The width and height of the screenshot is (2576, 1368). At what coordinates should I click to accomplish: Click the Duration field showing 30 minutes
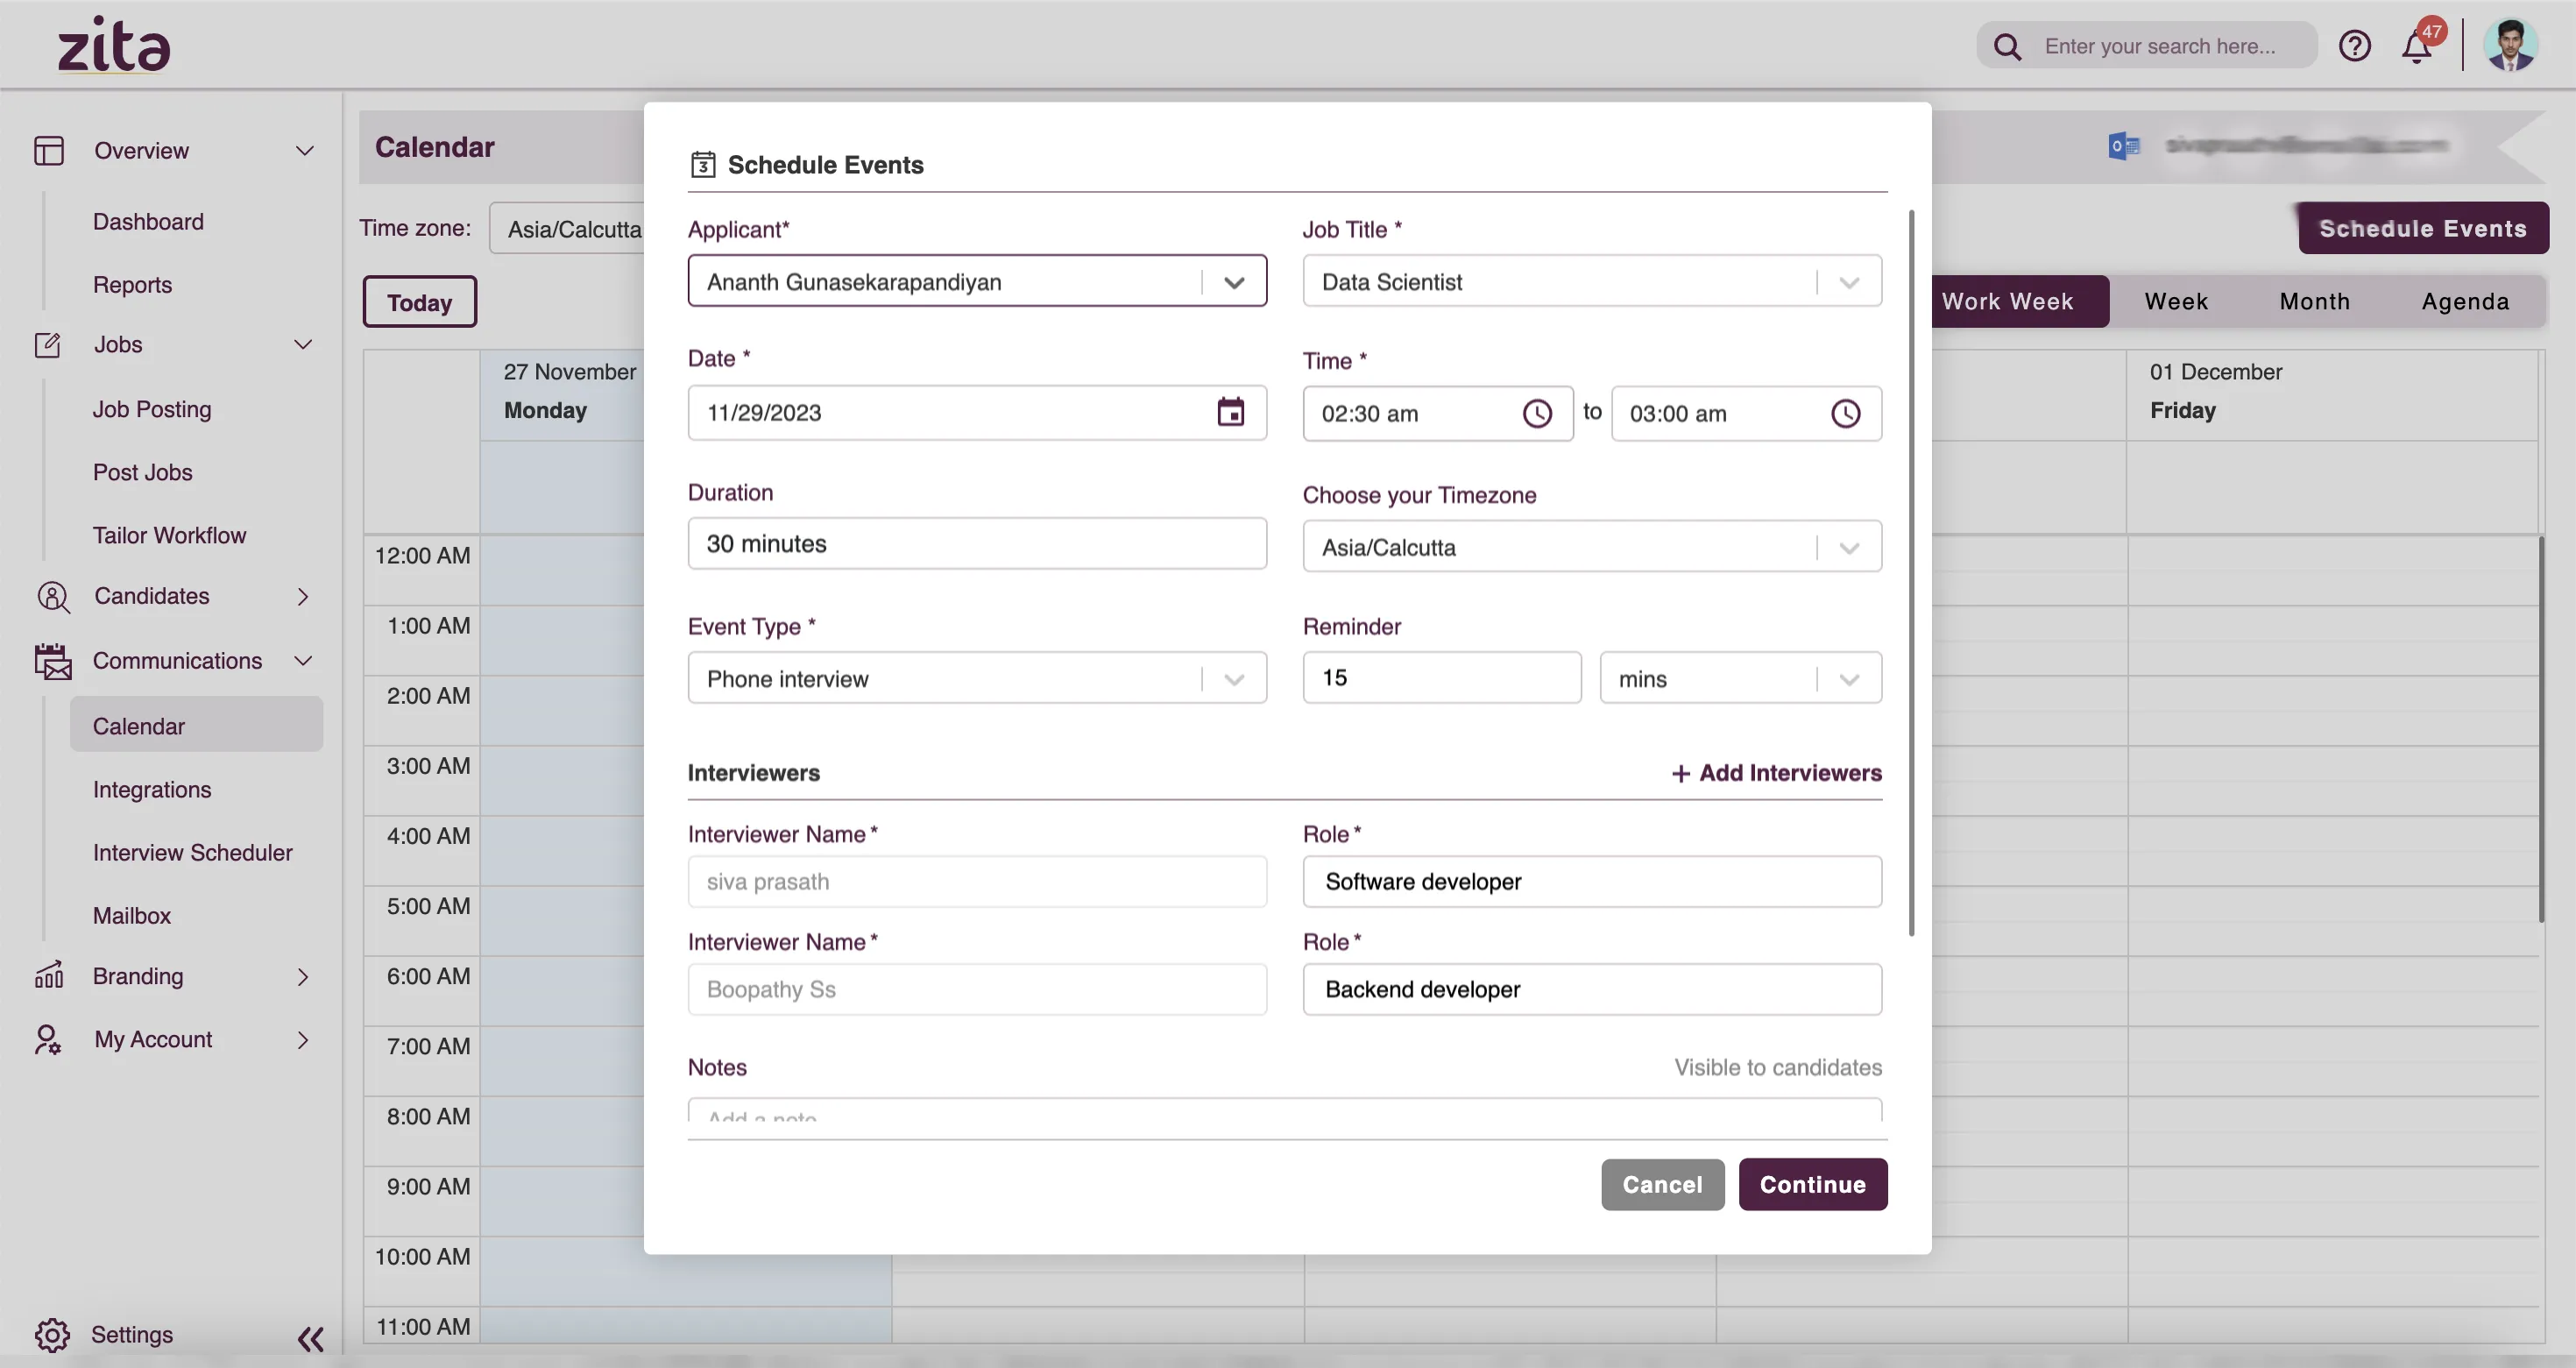(x=977, y=544)
